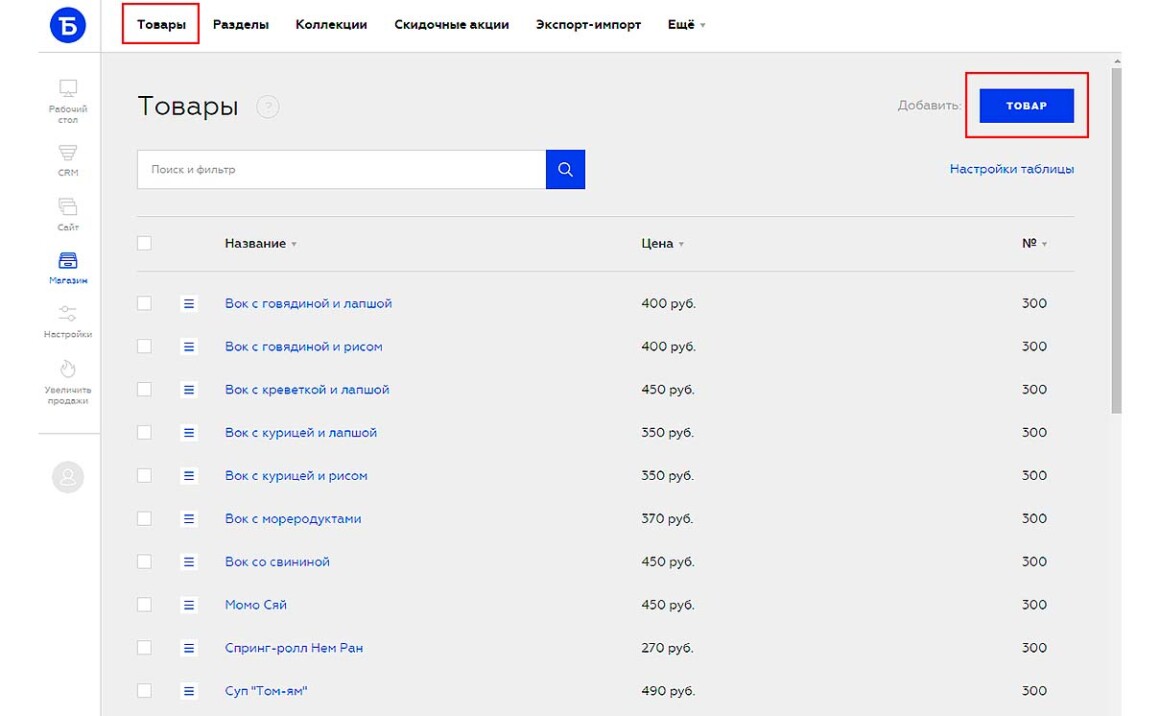Open row menu for Суп "Том-ям"
This screenshot has width=1160, height=716.
coord(189,691)
